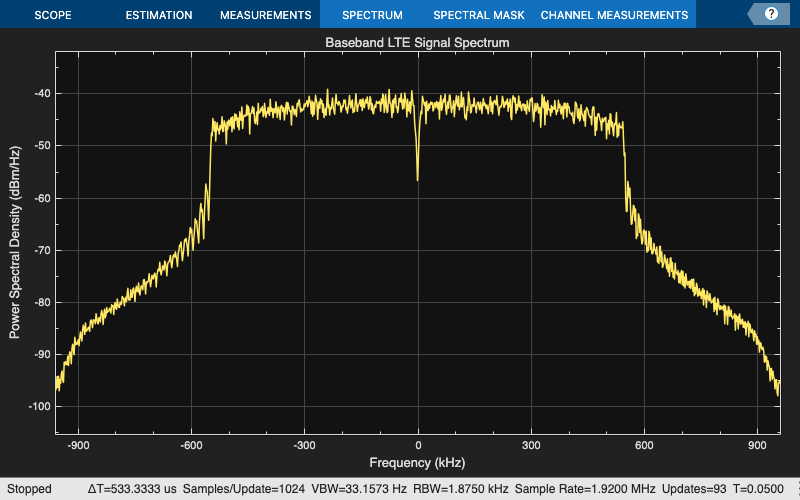Image resolution: width=800 pixels, height=500 pixels.
Task: Click the ΔT=533.3333 us status entry
Action: (132, 489)
